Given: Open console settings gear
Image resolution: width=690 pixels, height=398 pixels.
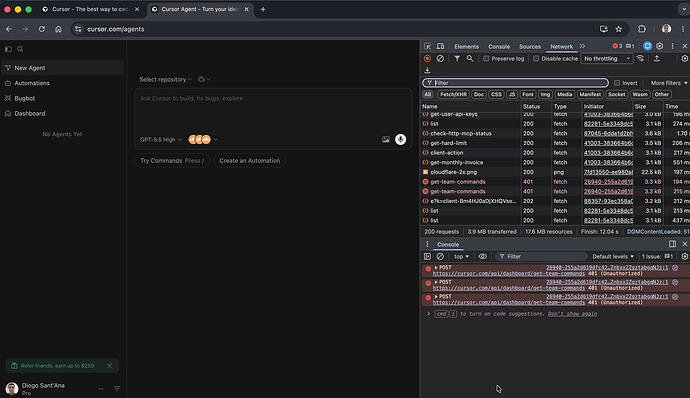Looking at the screenshot, I should click(684, 256).
